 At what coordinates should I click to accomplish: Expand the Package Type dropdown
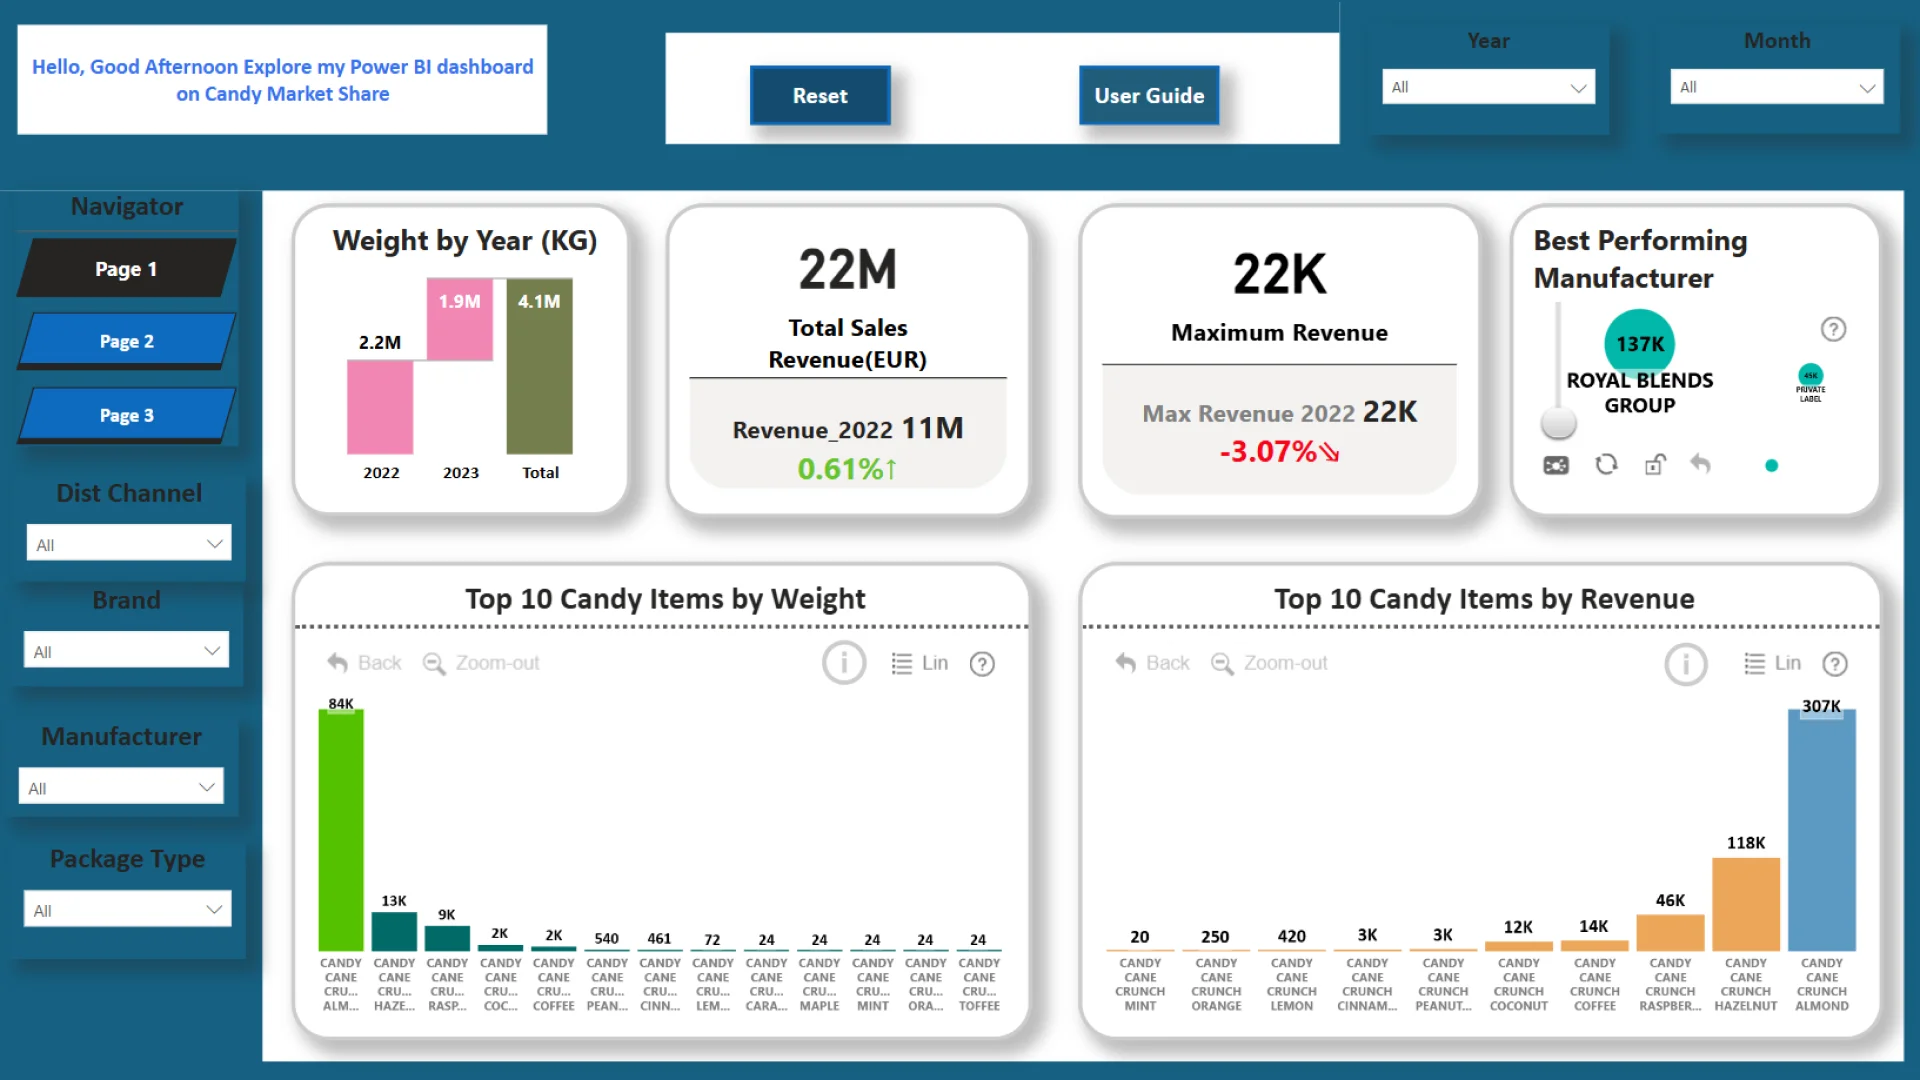point(128,910)
